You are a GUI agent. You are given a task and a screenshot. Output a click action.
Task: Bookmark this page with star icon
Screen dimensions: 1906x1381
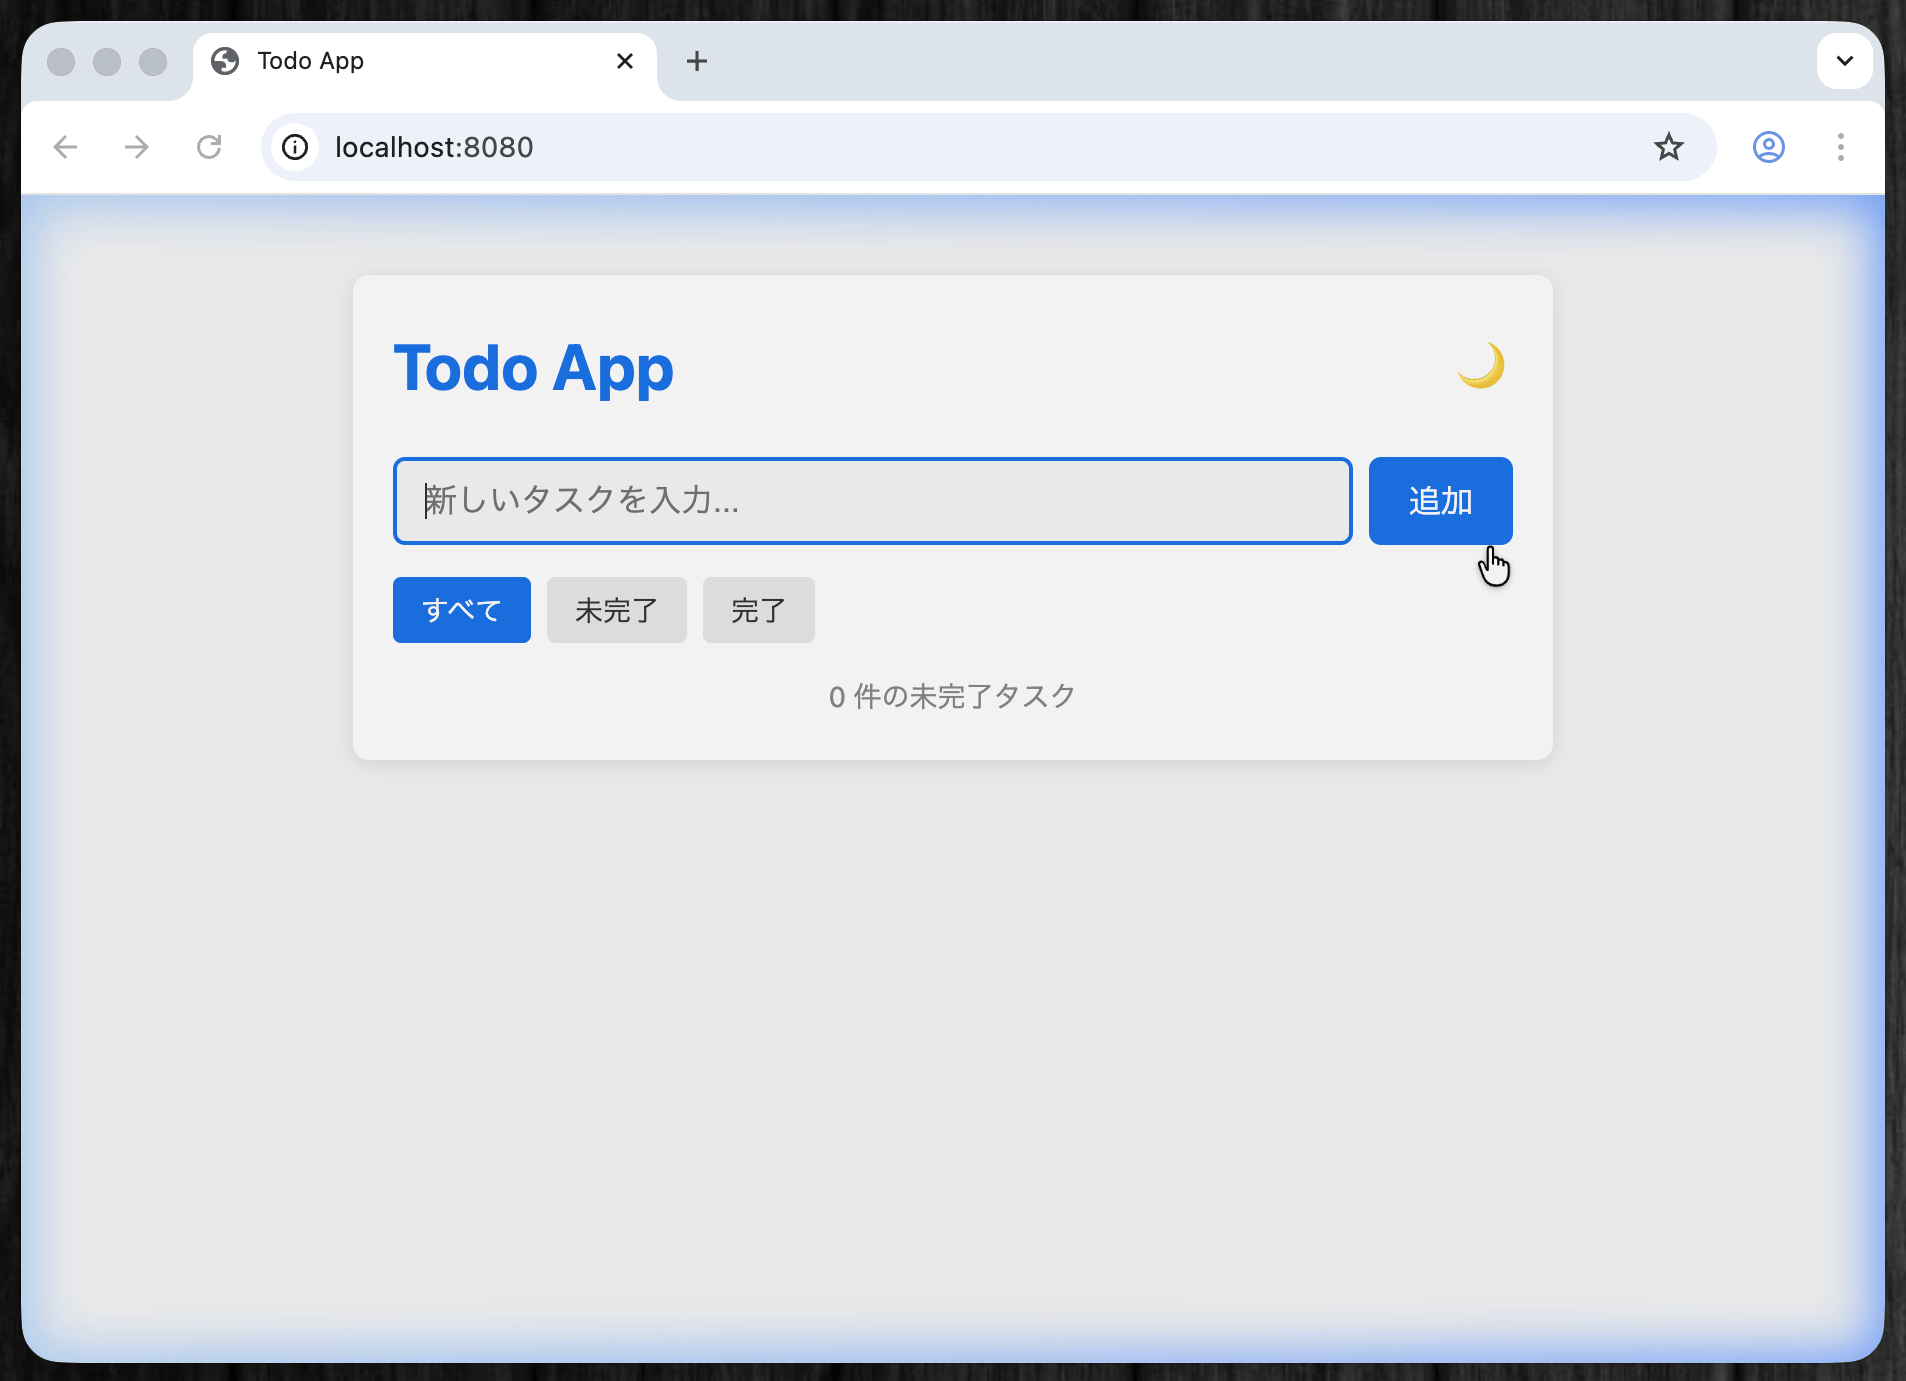pos(1668,147)
